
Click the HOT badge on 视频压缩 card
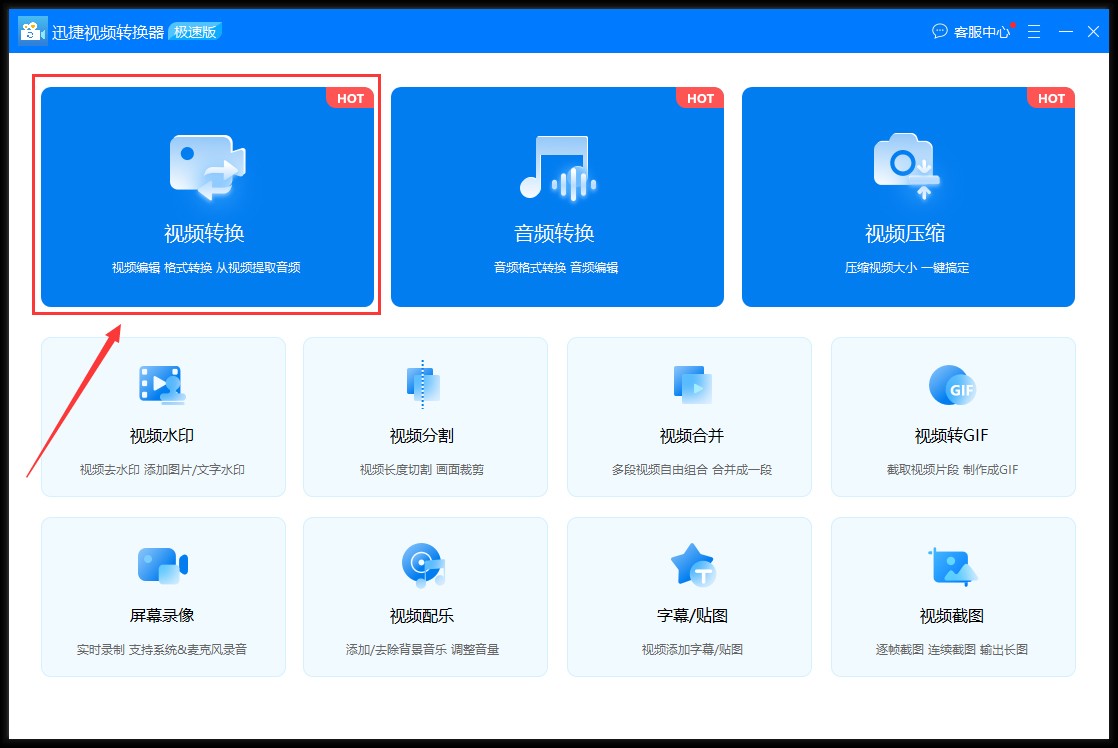1051,98
